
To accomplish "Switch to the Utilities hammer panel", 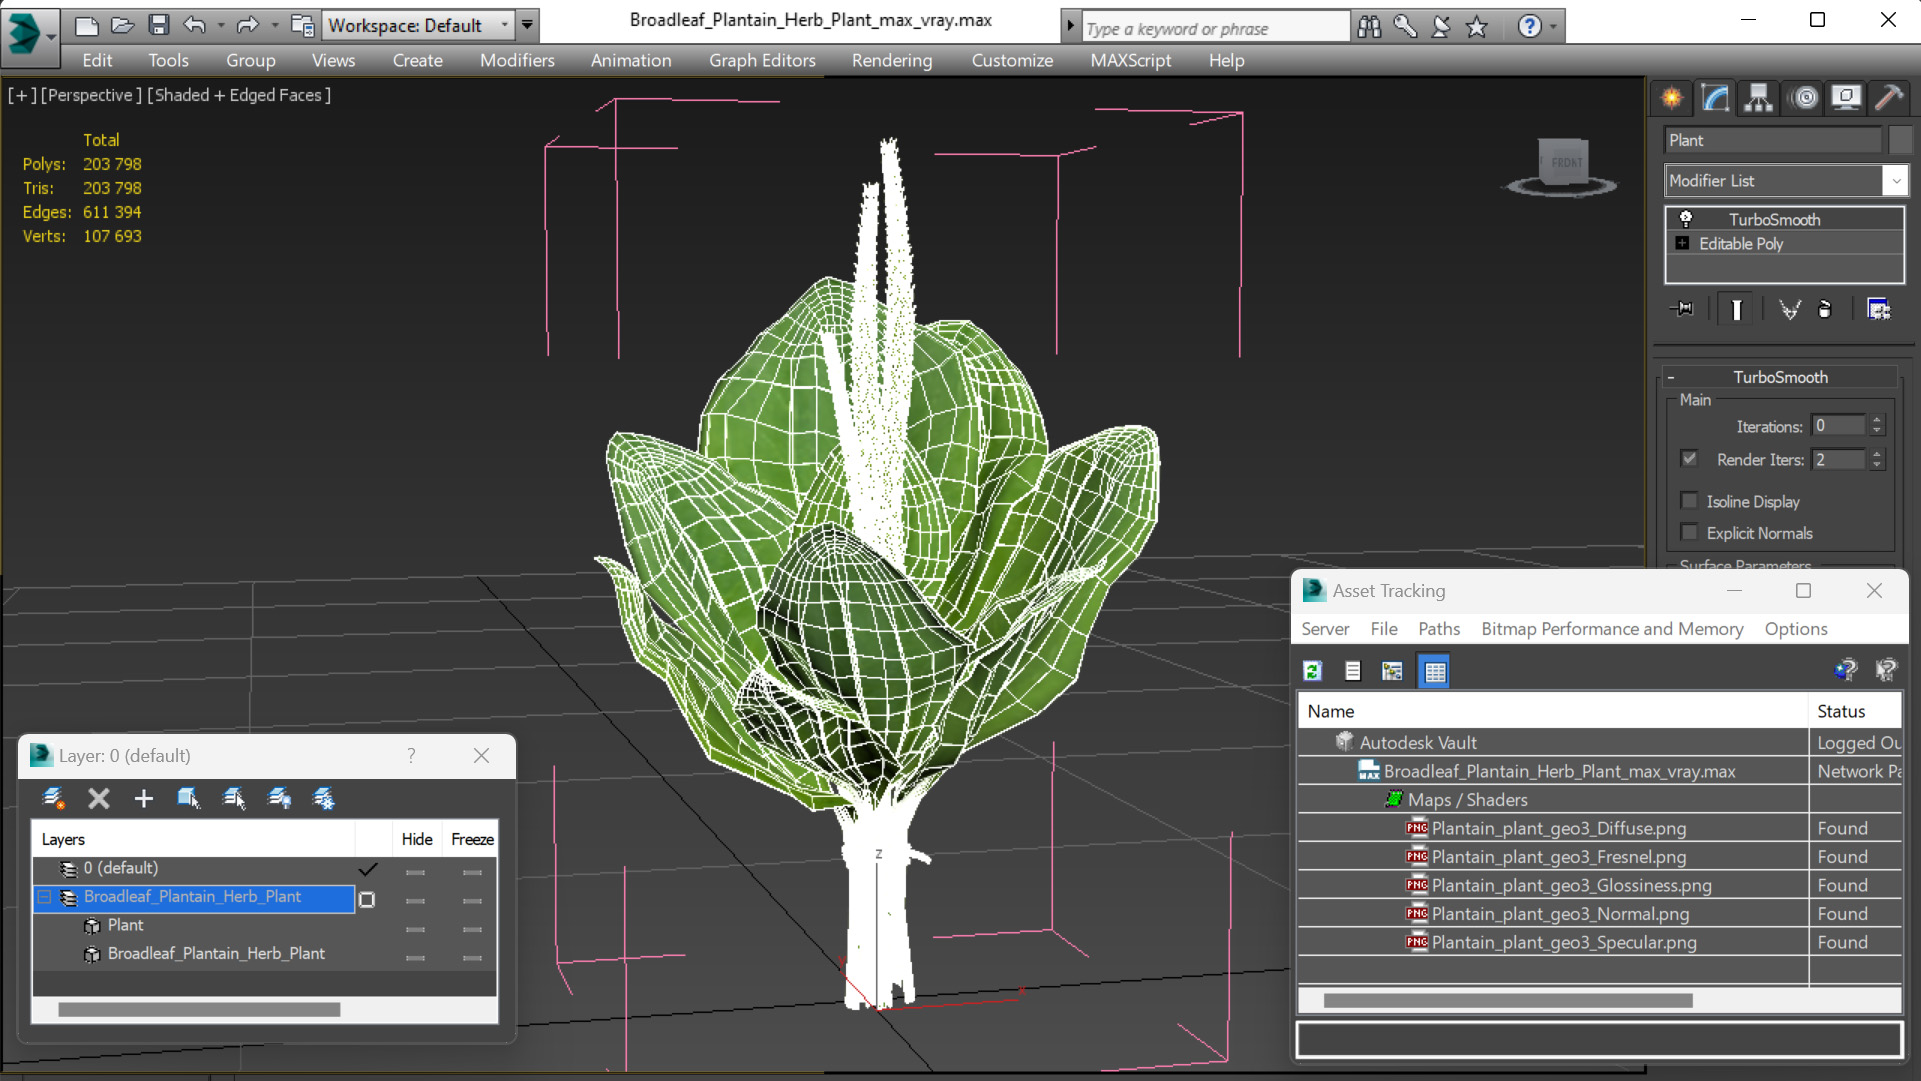I will (1889, 97).
